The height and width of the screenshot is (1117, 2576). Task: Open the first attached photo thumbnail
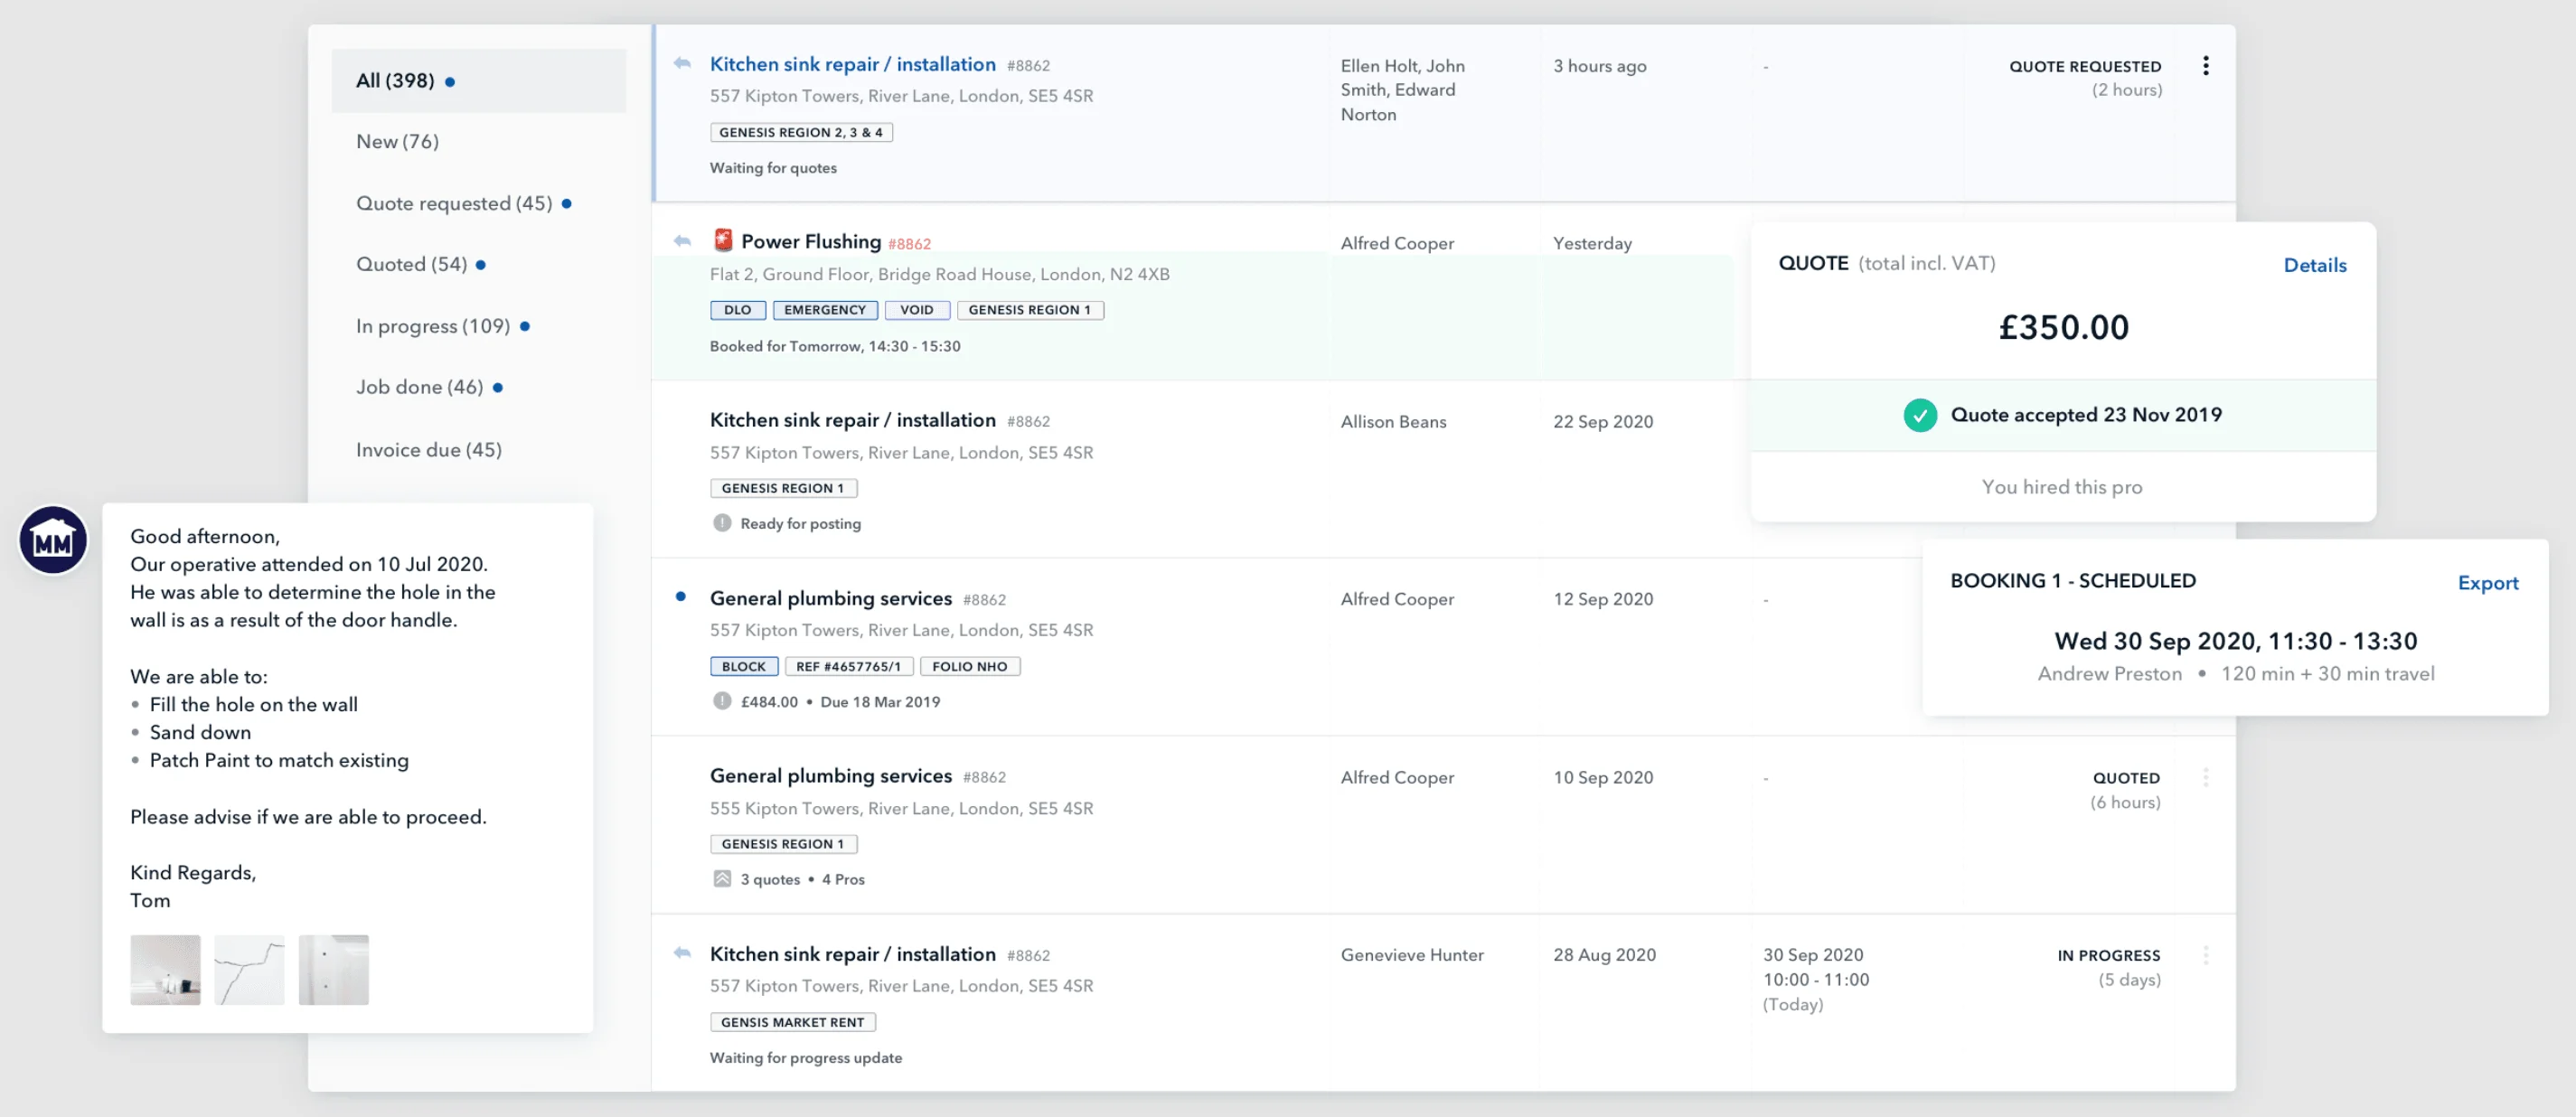pos(165,969)
